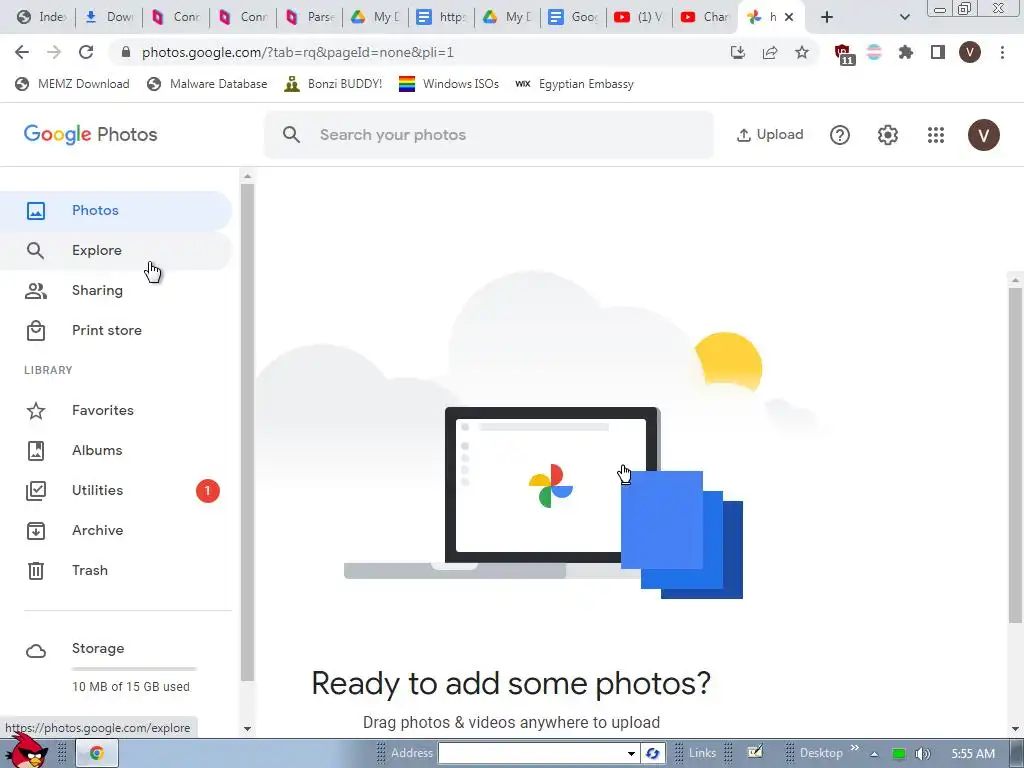Open the tab search dropdown
Viewport: 1024px width, 768px height.
[904, 17]
